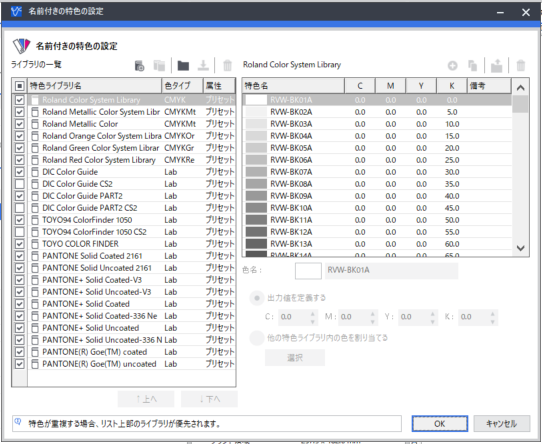Select the RVW-BK12A color row
This screenshot has width=542, height=444.
point(377,232)
